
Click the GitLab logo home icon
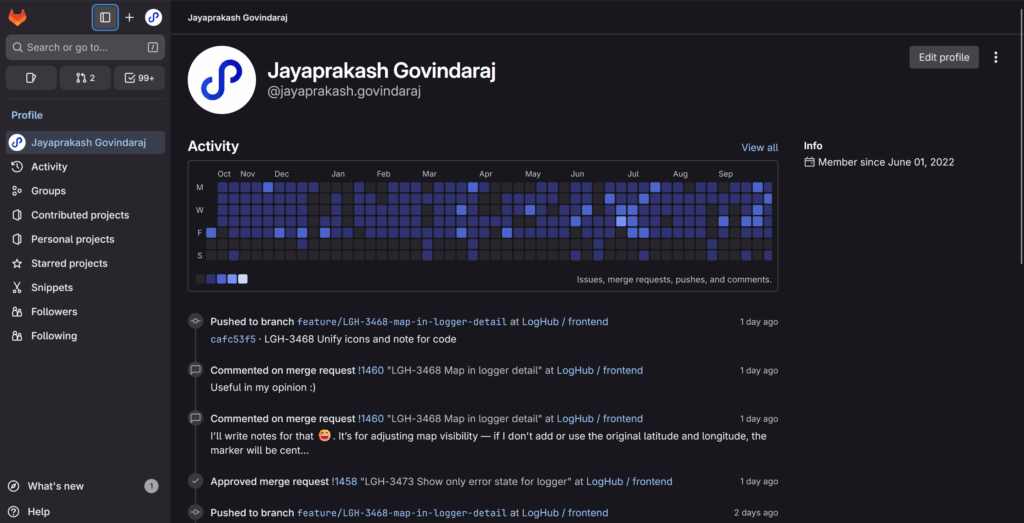pos(18,17)
